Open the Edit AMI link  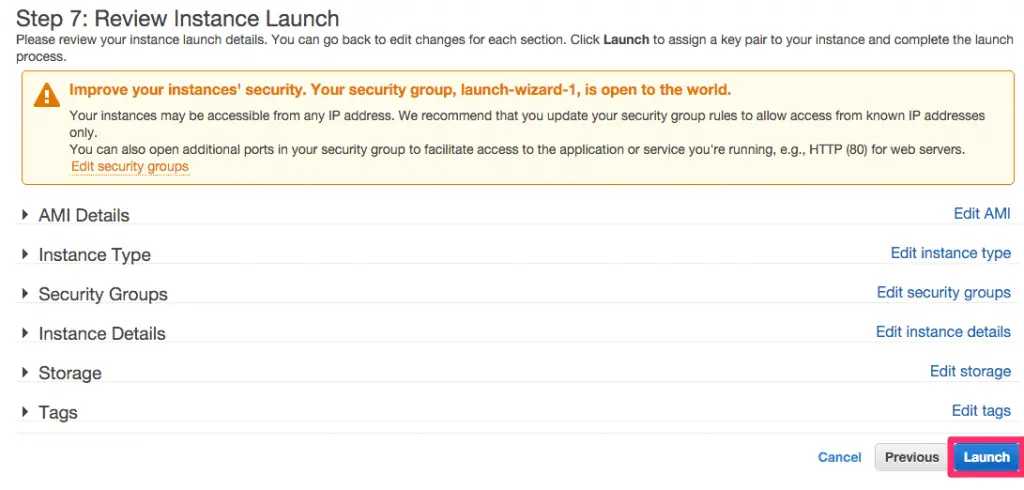point(982,214)
